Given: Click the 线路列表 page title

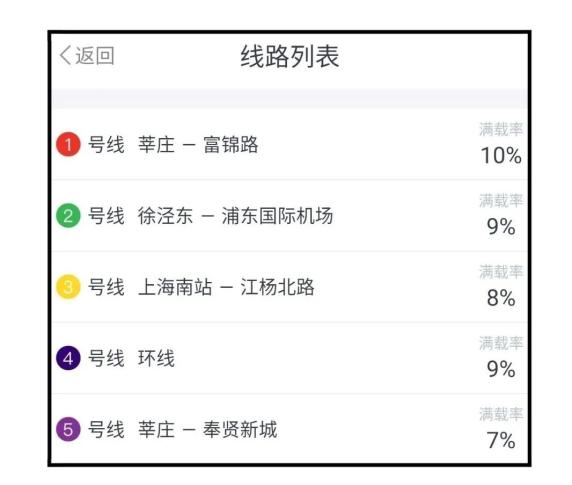Looking at the screenshot, I should tap(290, 57).
